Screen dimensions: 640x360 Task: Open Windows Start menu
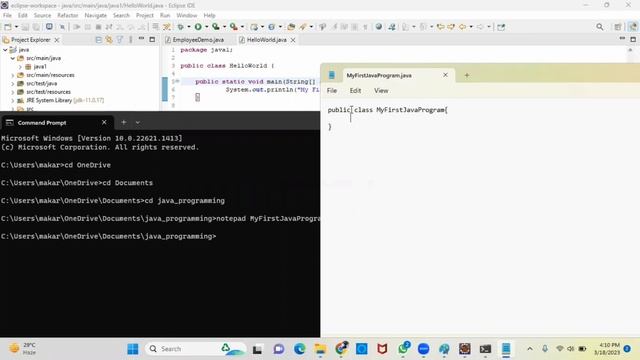pos(133,349)
